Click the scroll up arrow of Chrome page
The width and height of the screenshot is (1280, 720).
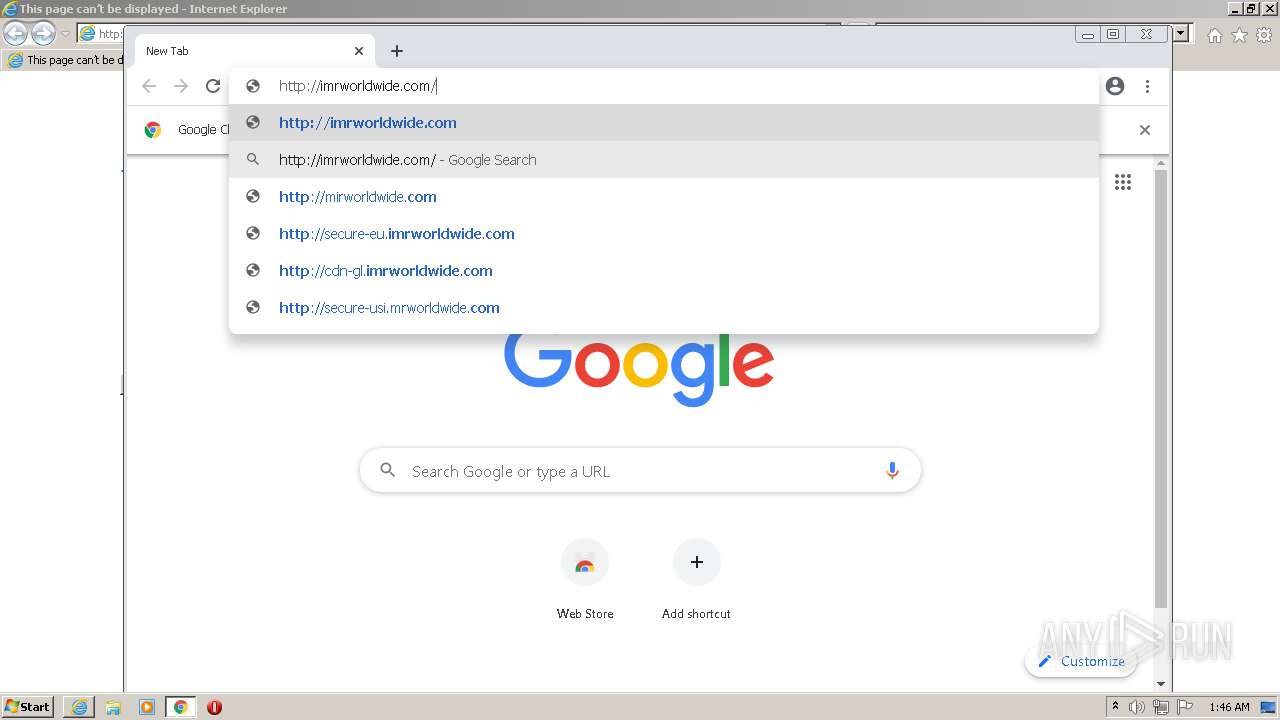point(1161,163)
